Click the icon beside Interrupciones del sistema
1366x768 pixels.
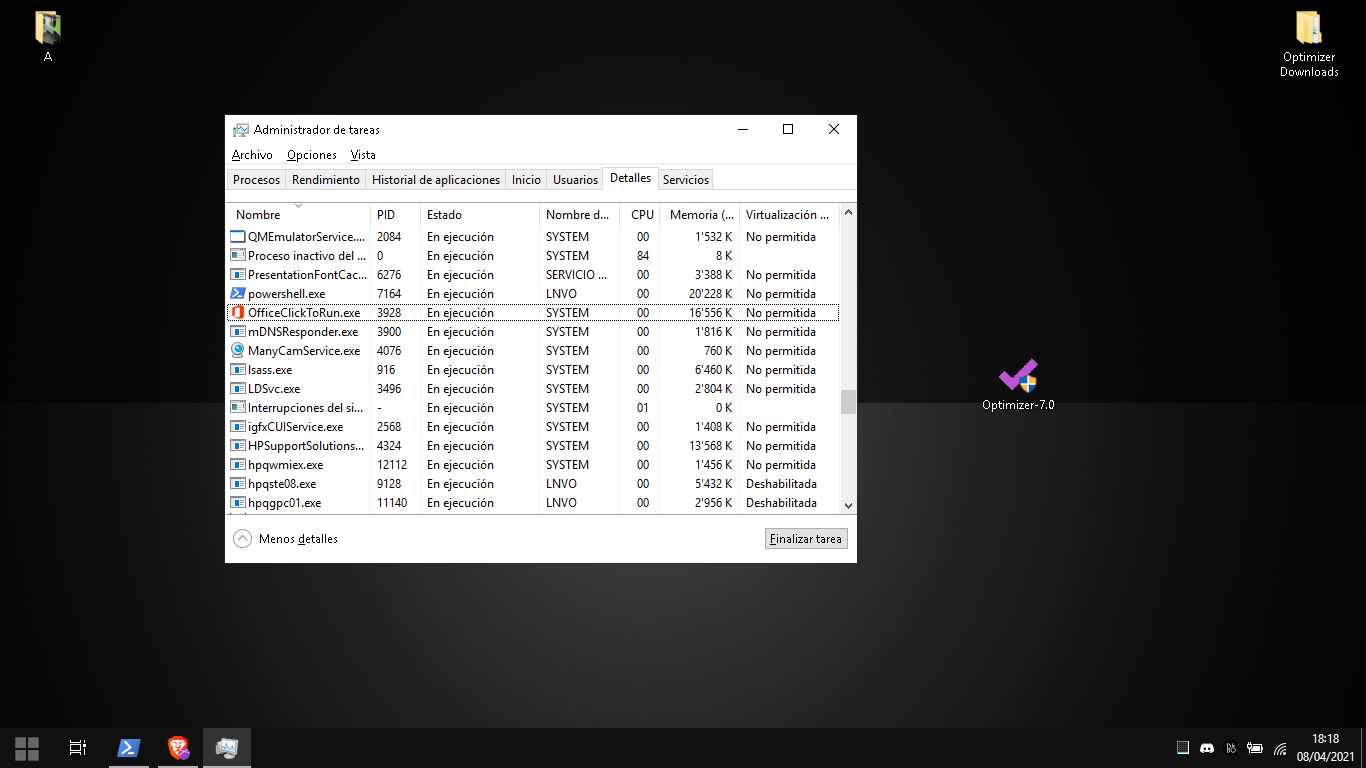[x=238, y=408]
